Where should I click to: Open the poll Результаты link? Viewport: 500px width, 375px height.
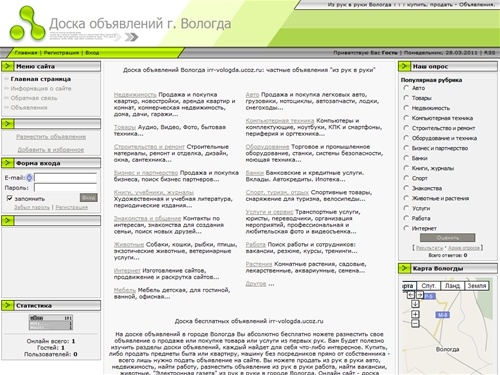coord(430,248)
